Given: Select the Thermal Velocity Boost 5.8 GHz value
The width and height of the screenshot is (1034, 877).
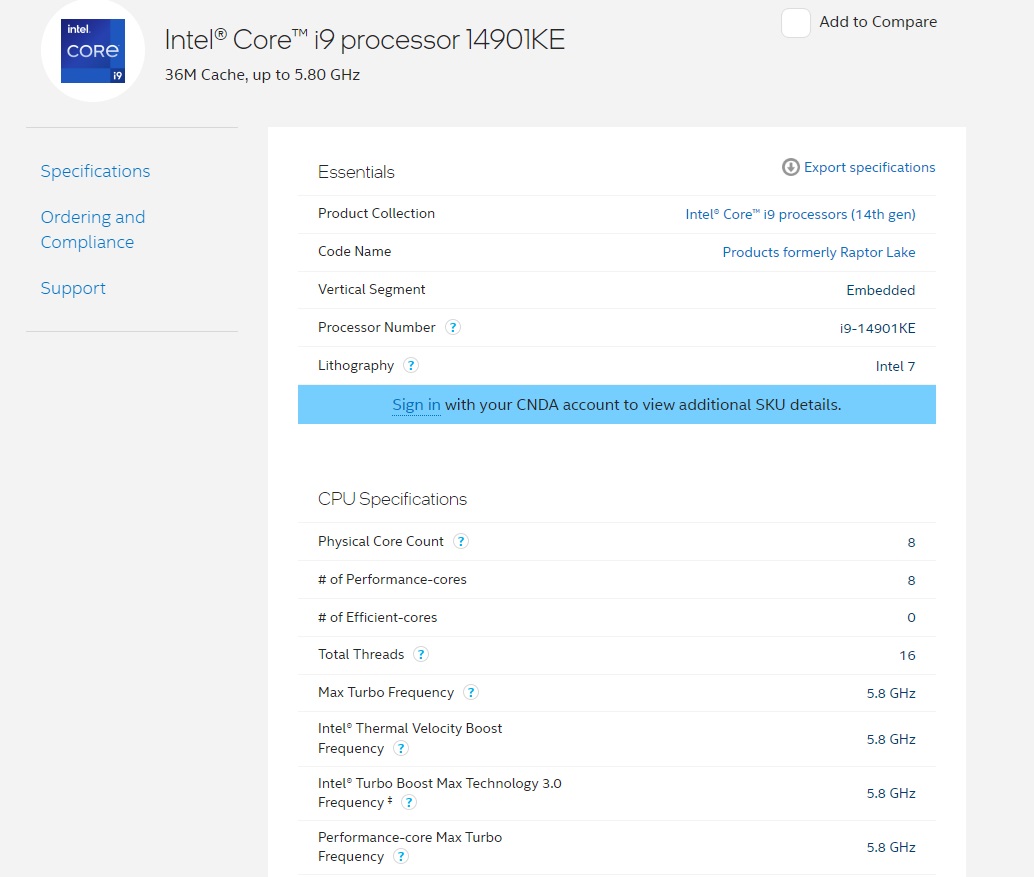Looking at the screenshot, I should pos(891,739).
